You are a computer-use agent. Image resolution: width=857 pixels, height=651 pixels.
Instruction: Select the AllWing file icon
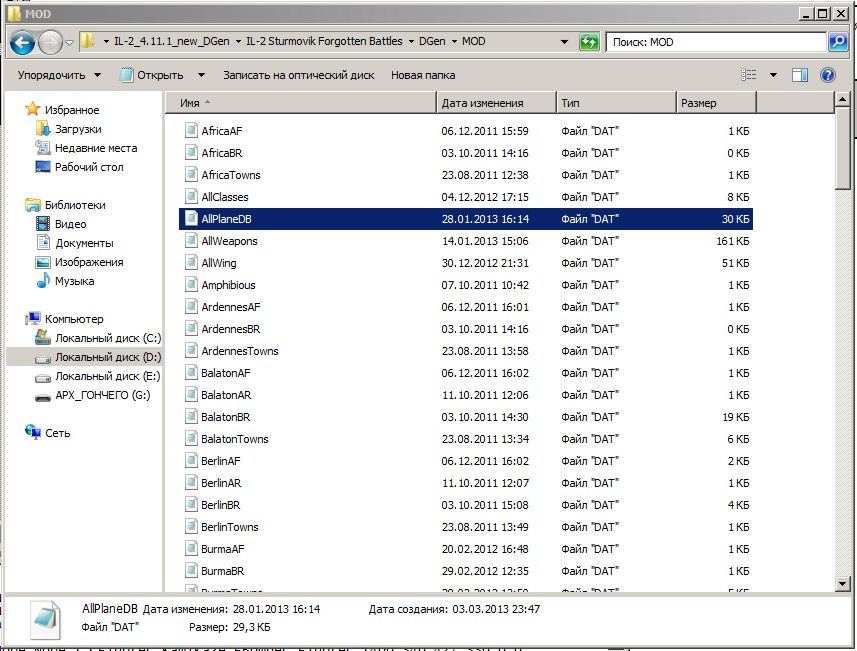[191, 262]
